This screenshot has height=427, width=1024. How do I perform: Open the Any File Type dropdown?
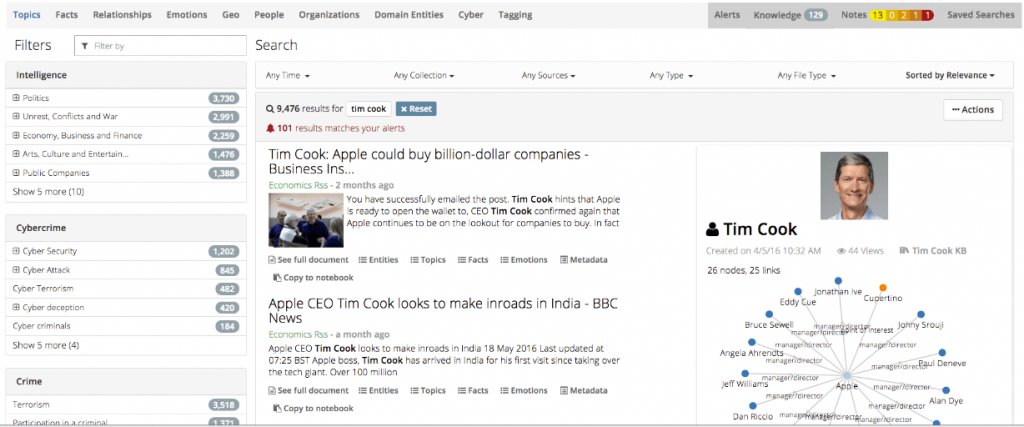[805, 76]
